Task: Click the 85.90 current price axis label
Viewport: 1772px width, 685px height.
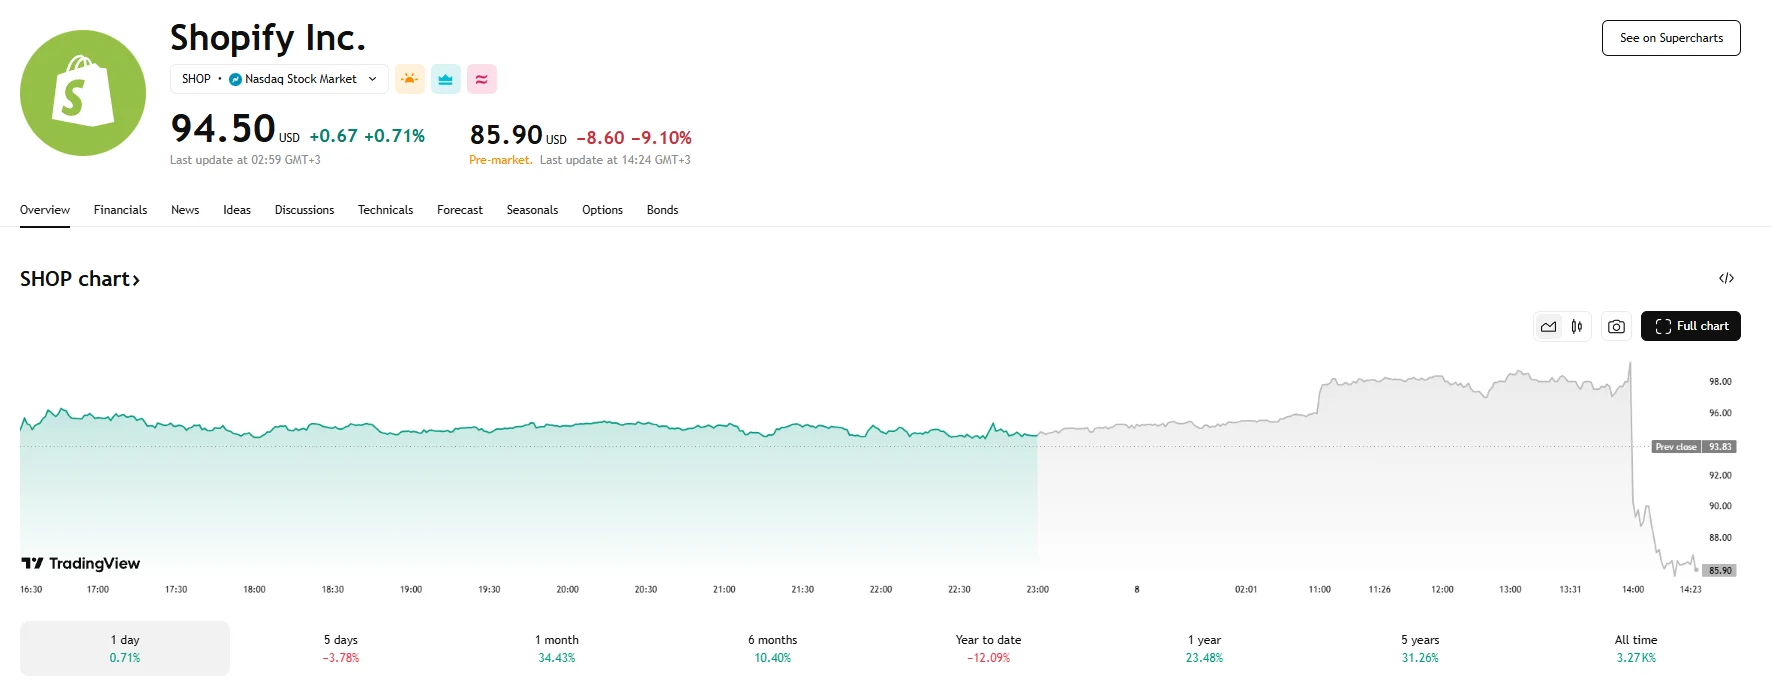Action: point(1720,570)
